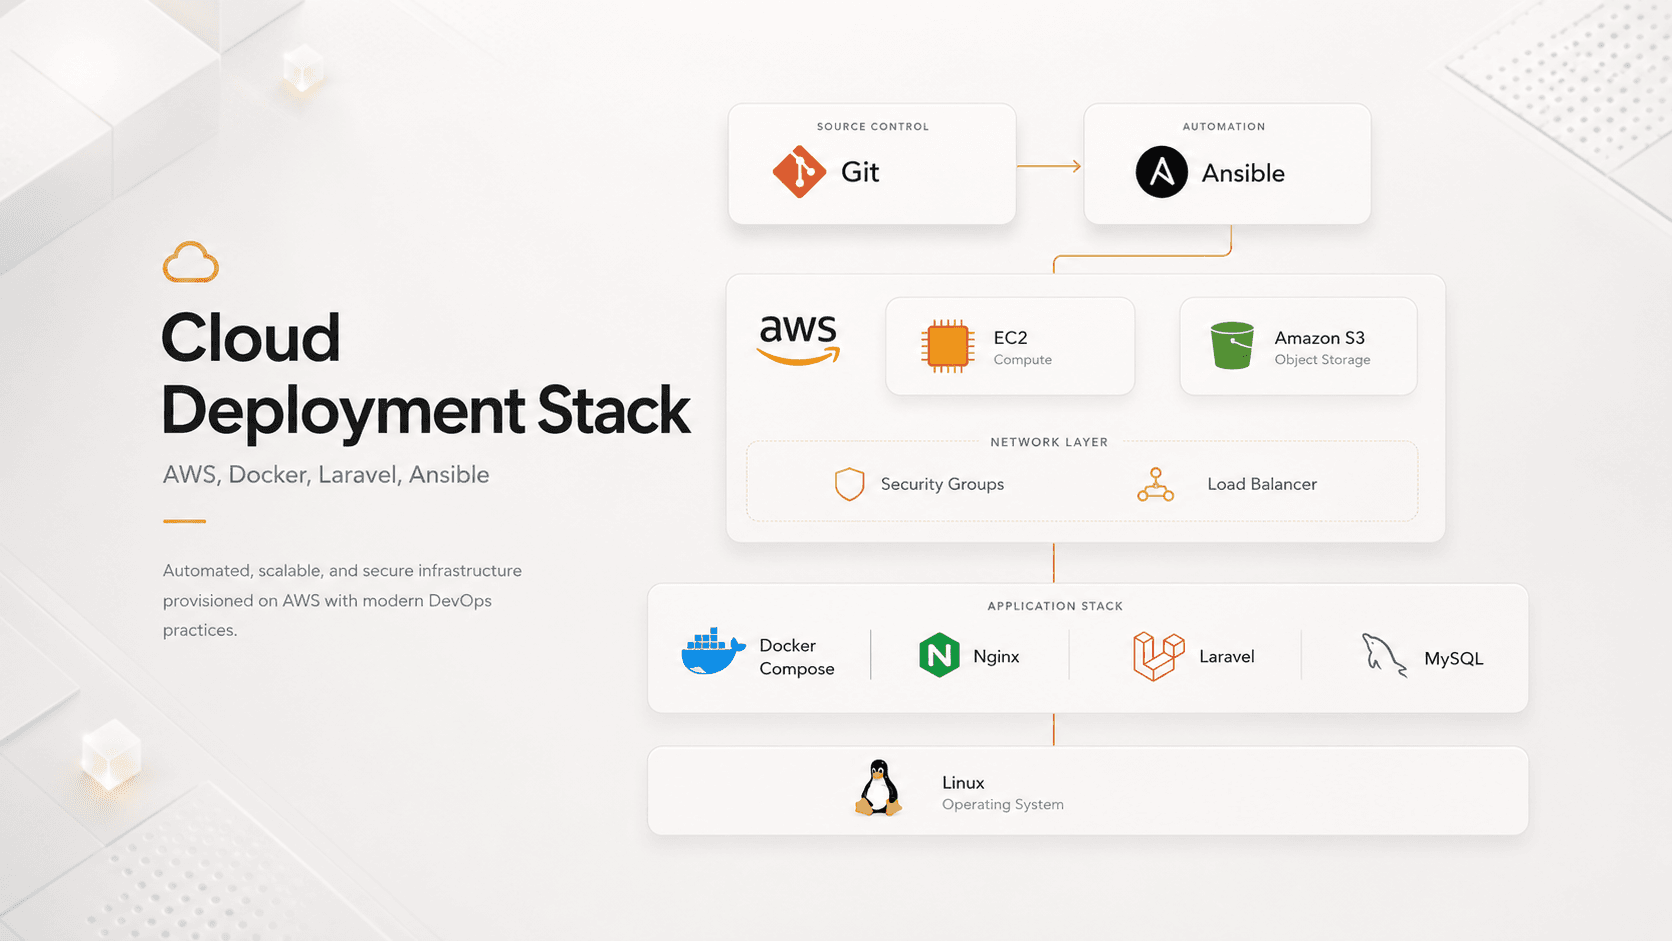Click the Ansible logo icon
The width and height of the screenshot is (1672, 941).
1161,172
